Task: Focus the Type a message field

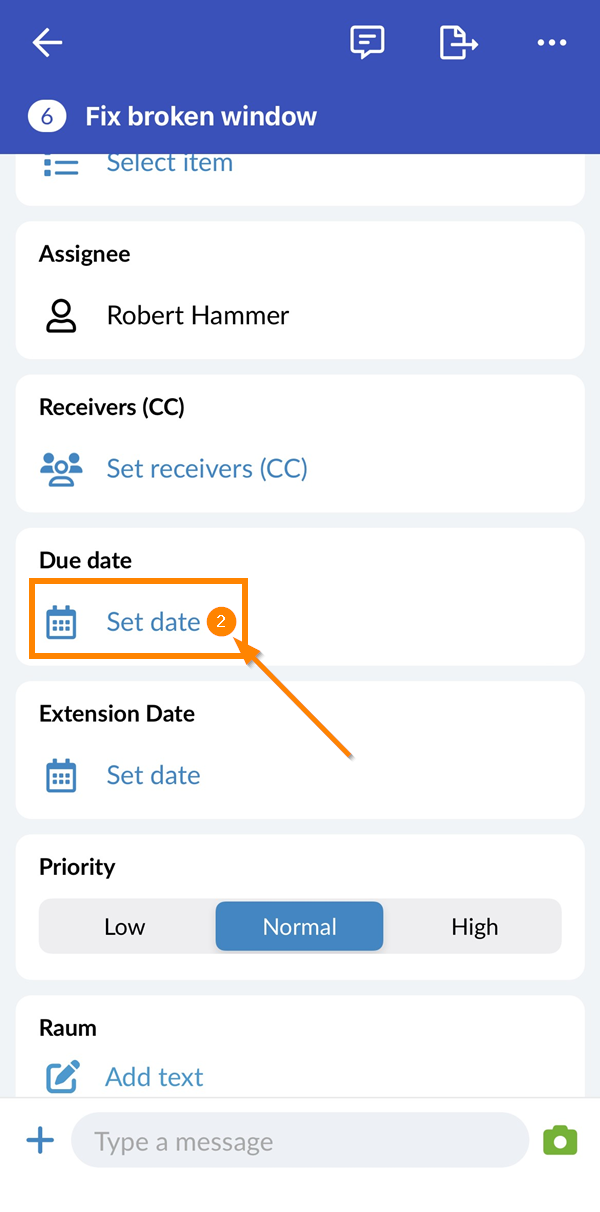Action: (x=300, y=1141)
